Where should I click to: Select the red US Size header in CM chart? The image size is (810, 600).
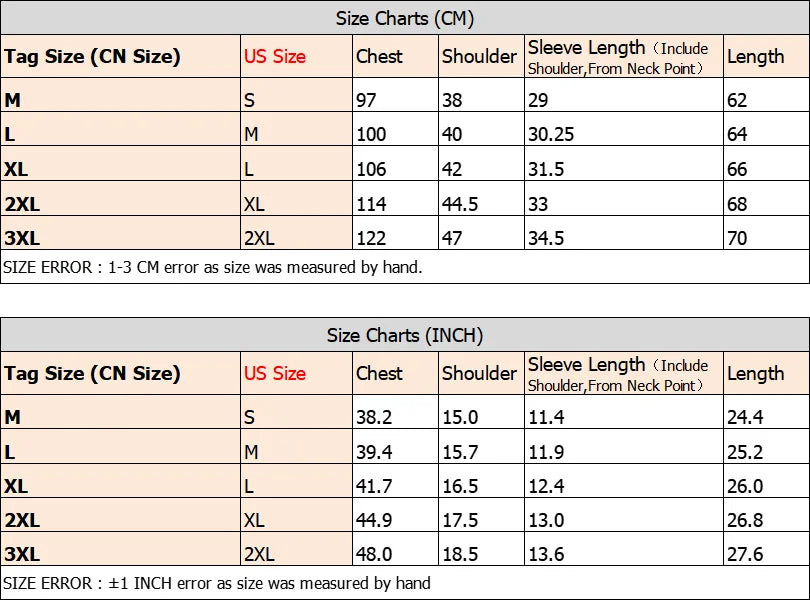pyautogui.click(x=275, y=57)
